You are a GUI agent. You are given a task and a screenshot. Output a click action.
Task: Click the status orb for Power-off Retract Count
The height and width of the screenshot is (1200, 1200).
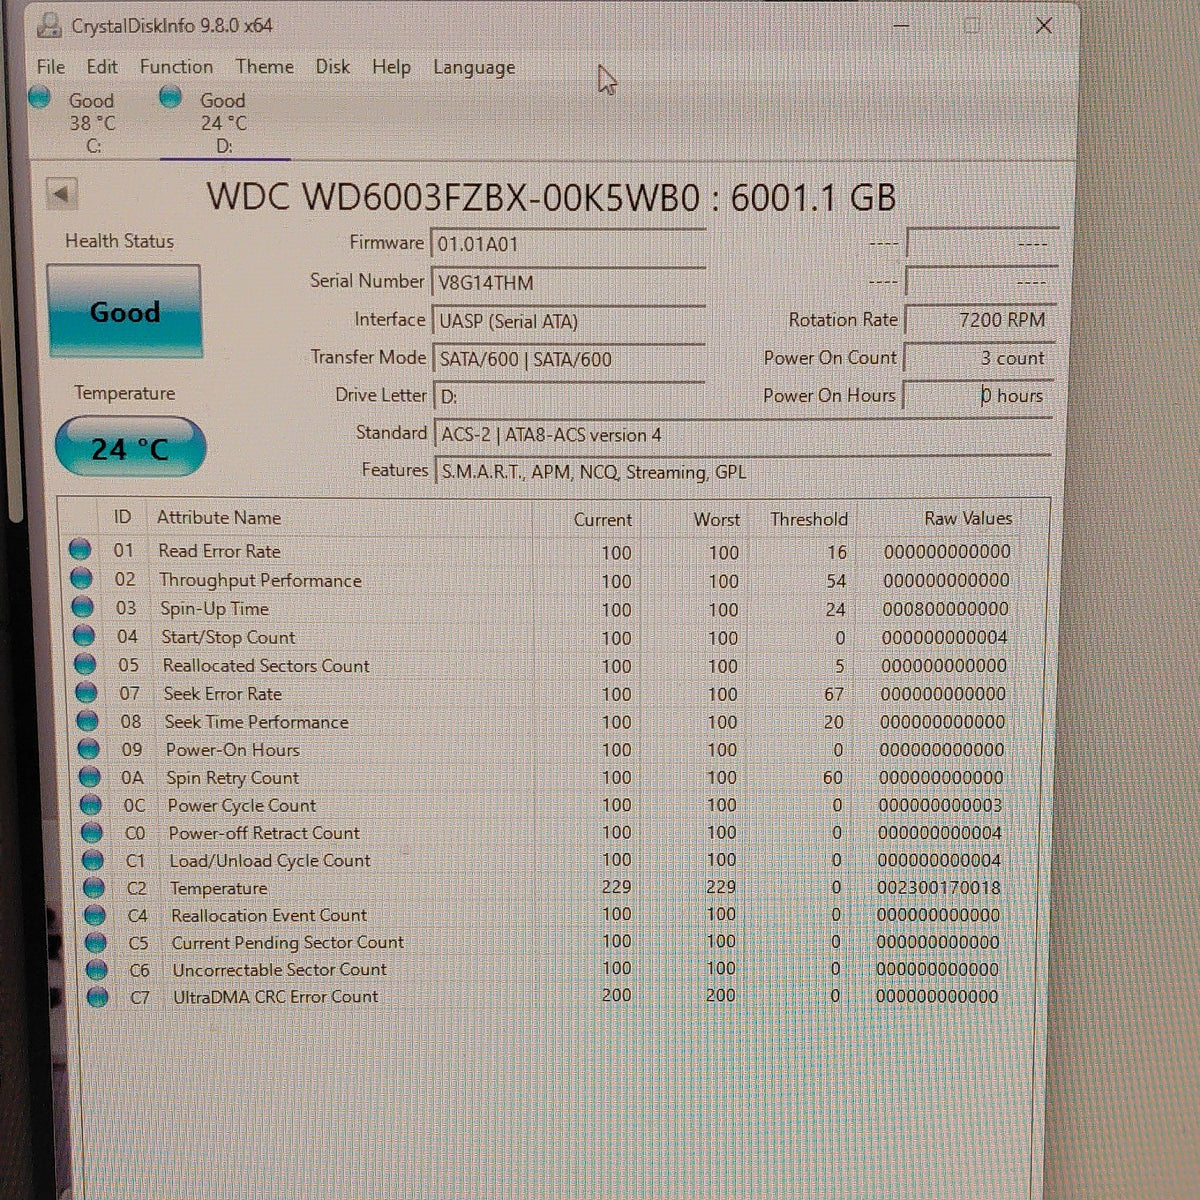click(x=91, y=832)
